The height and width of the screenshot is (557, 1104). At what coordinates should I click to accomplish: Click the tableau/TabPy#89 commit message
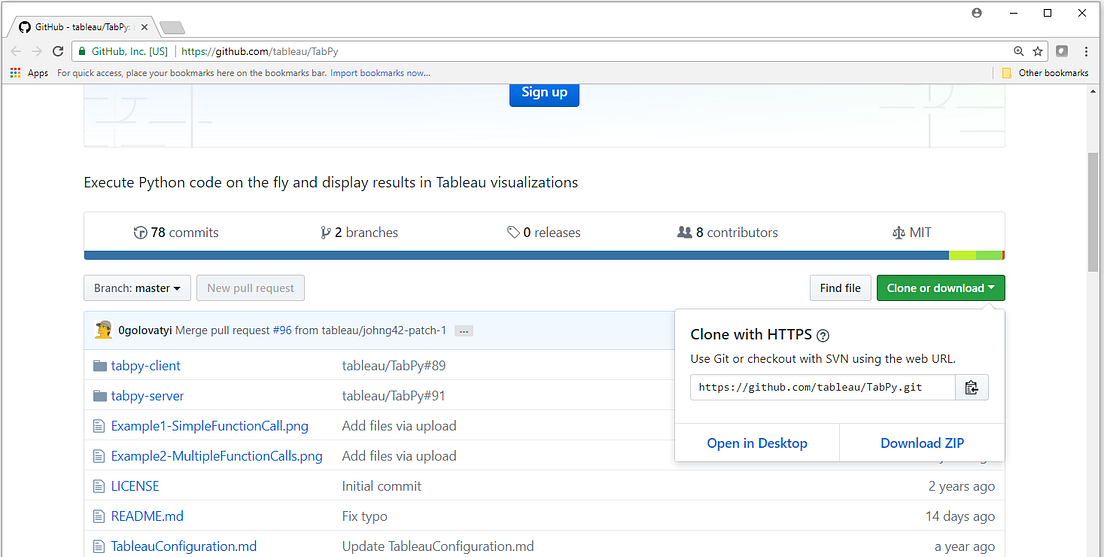(394, 365)
